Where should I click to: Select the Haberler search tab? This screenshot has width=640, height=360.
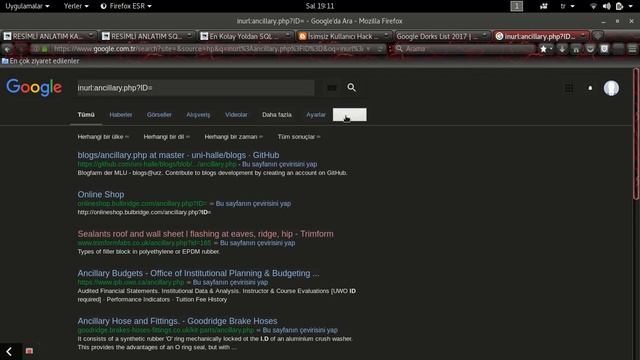coord(121,115)
